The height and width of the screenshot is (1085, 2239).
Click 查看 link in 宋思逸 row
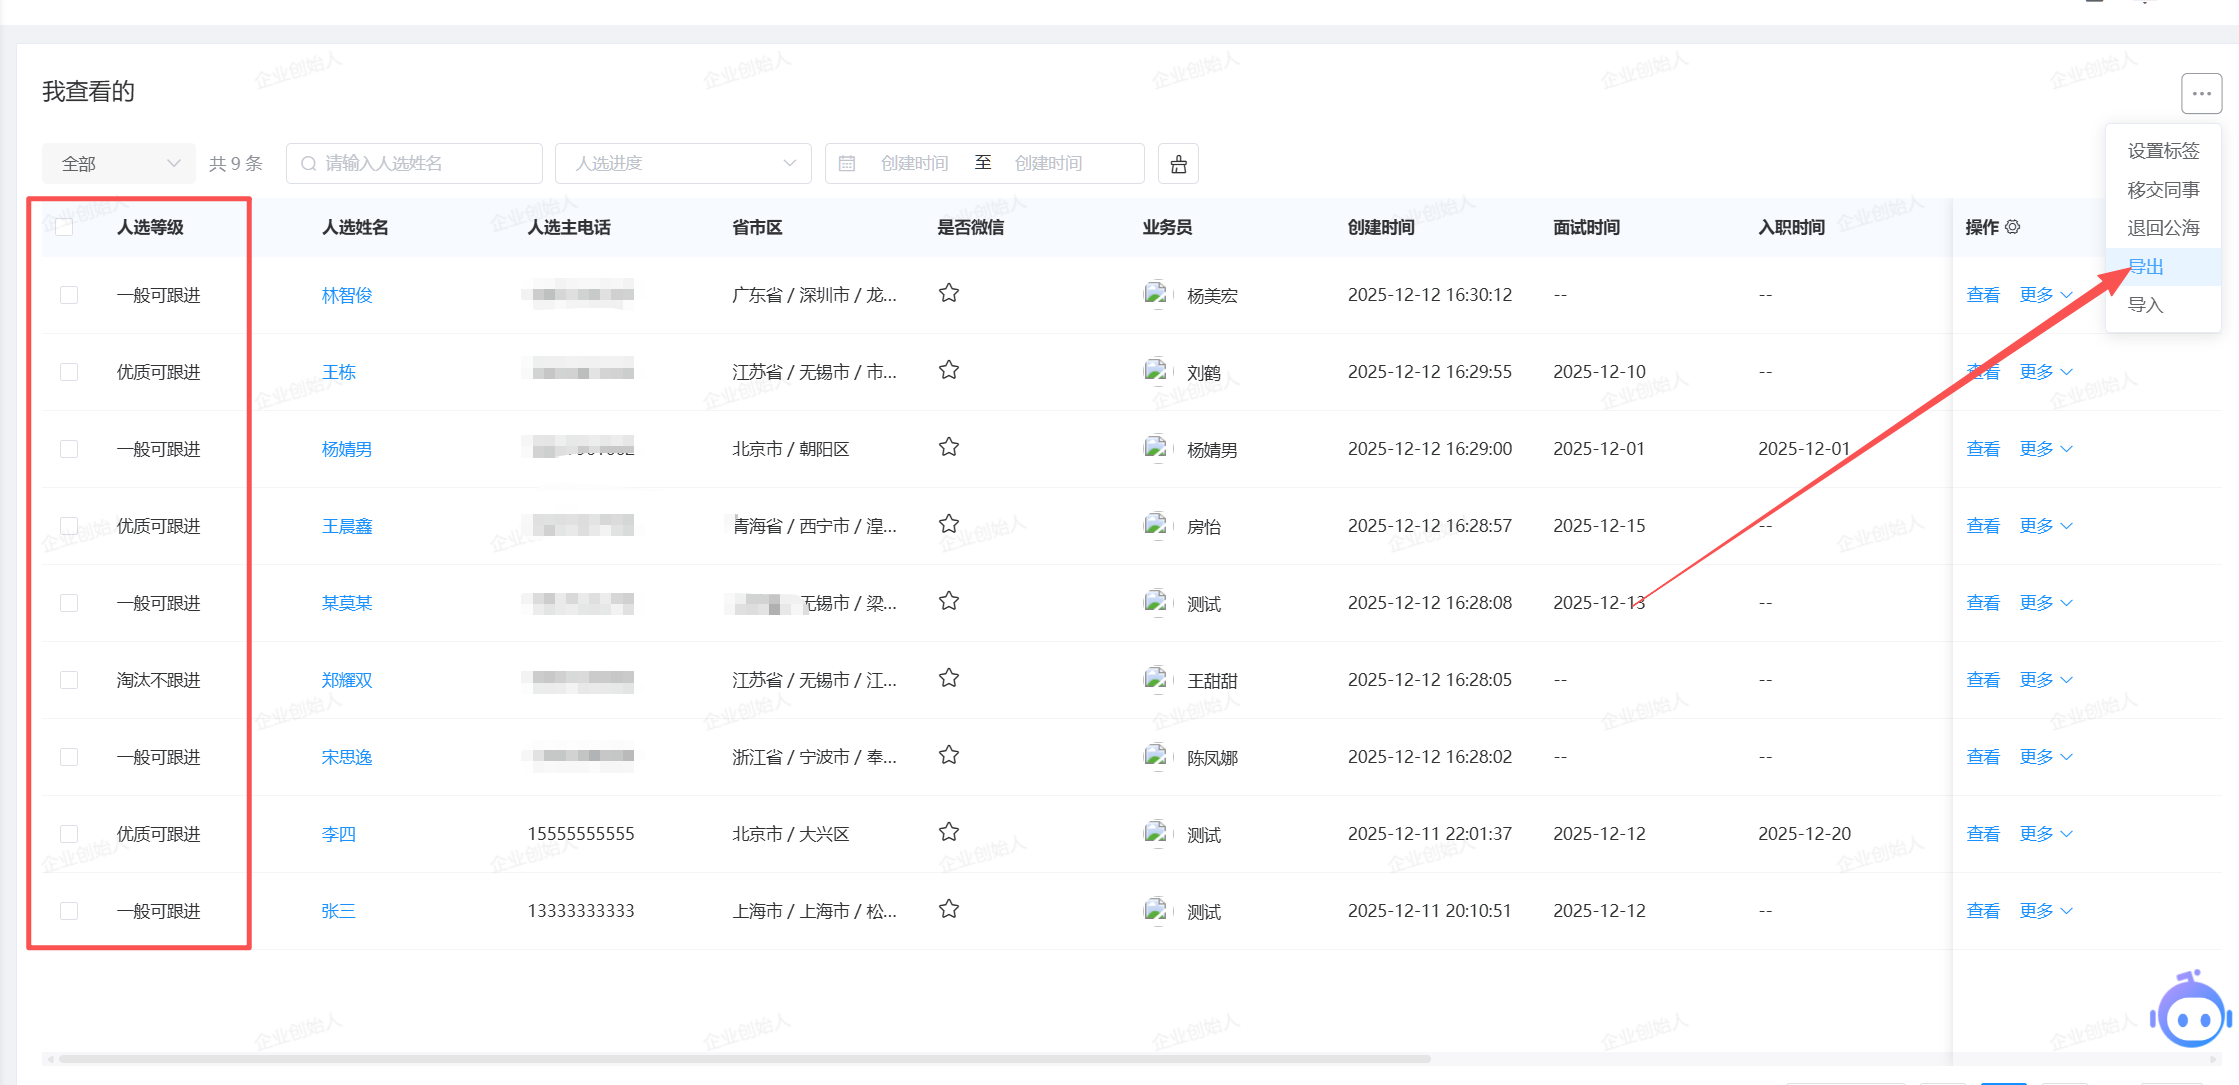1982,757
